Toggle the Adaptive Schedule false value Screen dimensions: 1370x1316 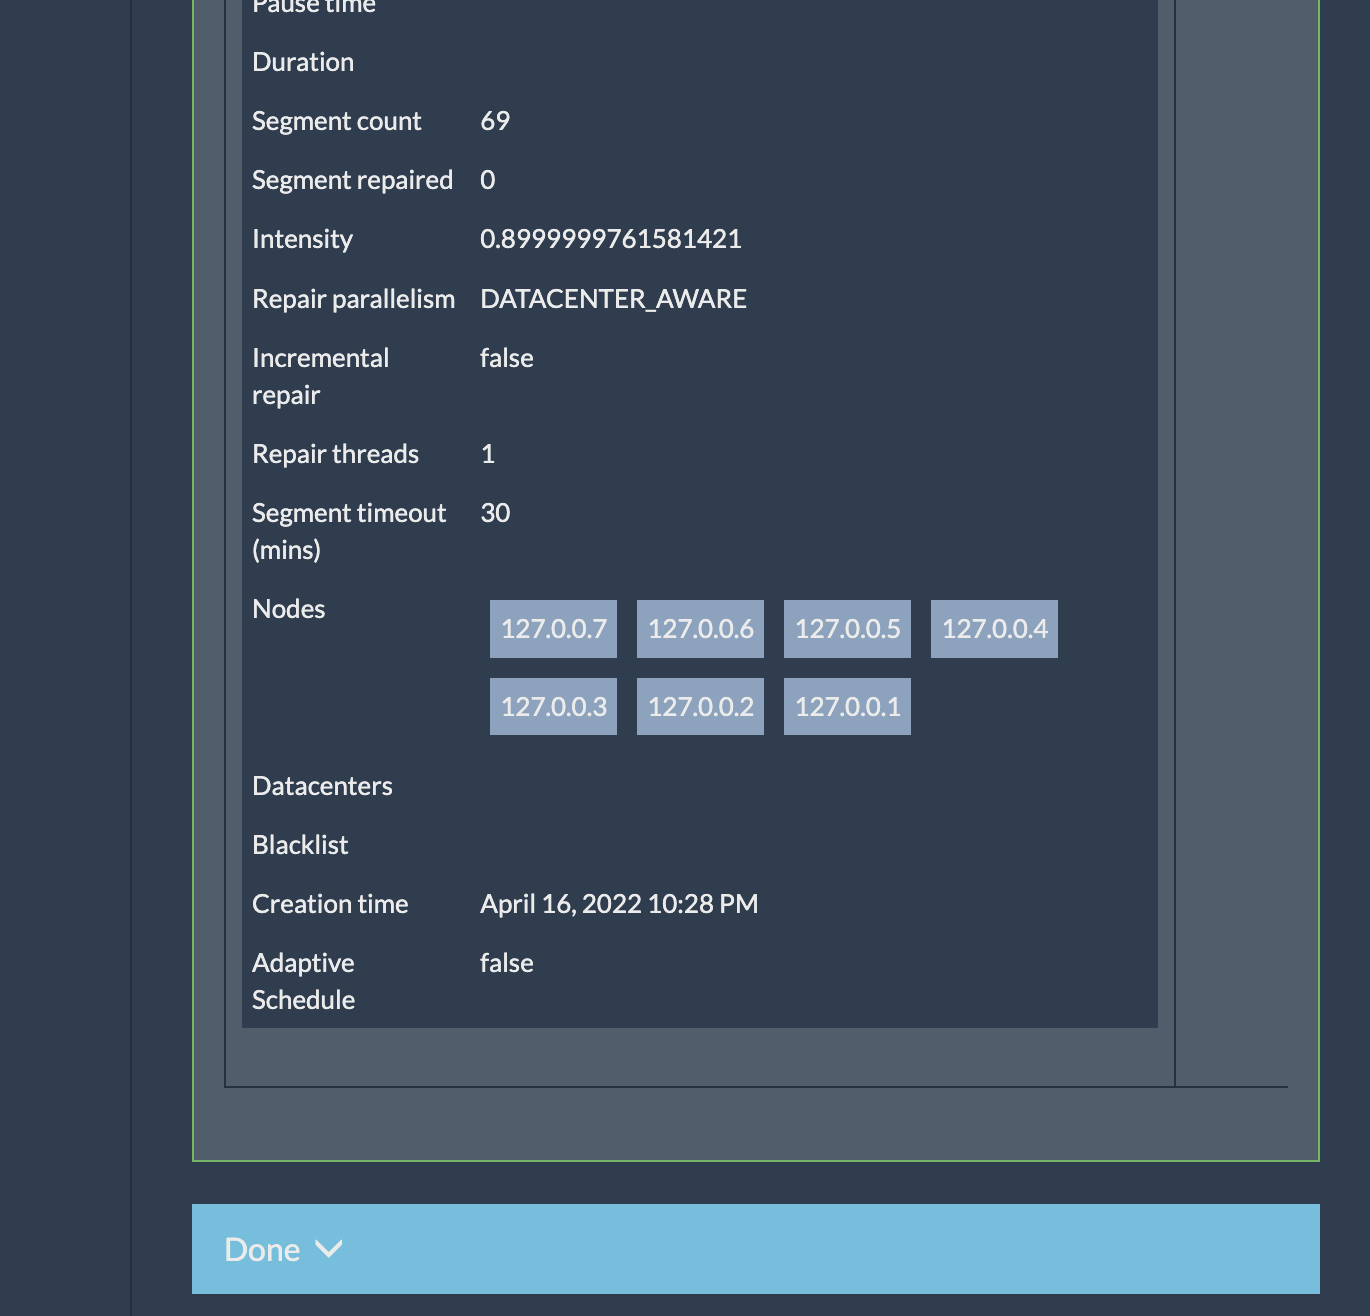(x=507, y=963)
